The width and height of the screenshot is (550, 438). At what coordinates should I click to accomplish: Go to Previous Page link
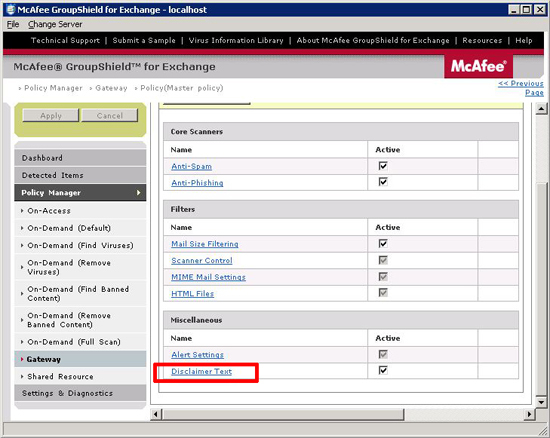(x=521, y=88)
